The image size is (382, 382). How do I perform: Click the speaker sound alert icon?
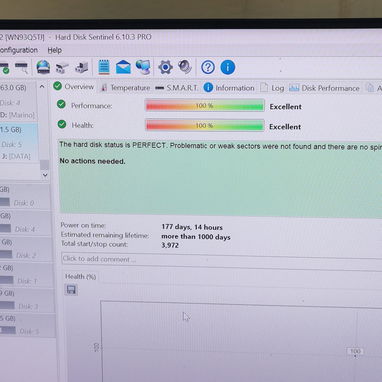coord(185,67)
